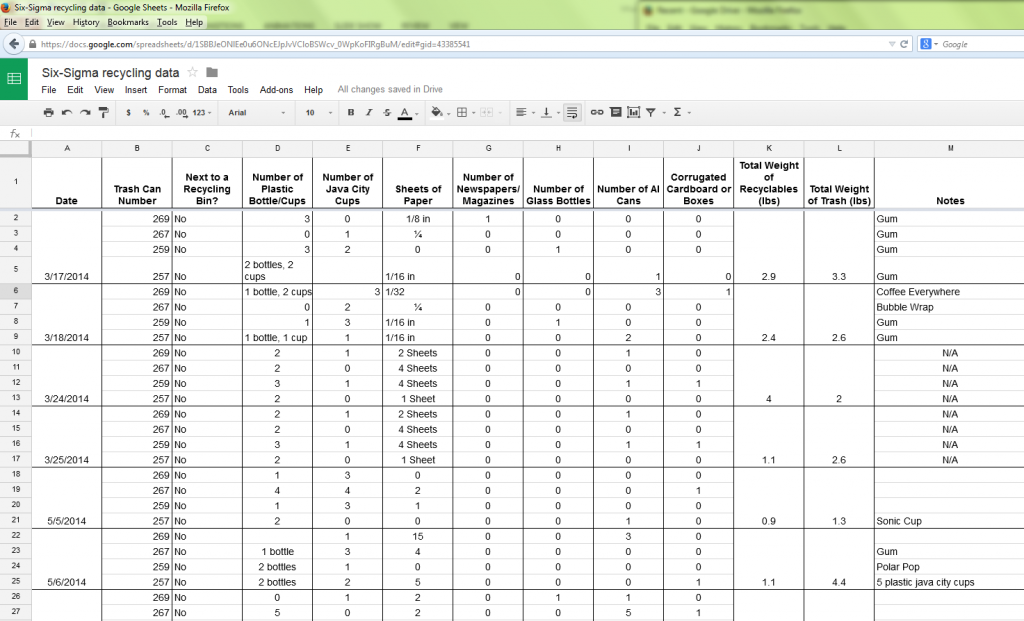
Task: Click the Insert link icon
Action: click(x=597, y=113)
